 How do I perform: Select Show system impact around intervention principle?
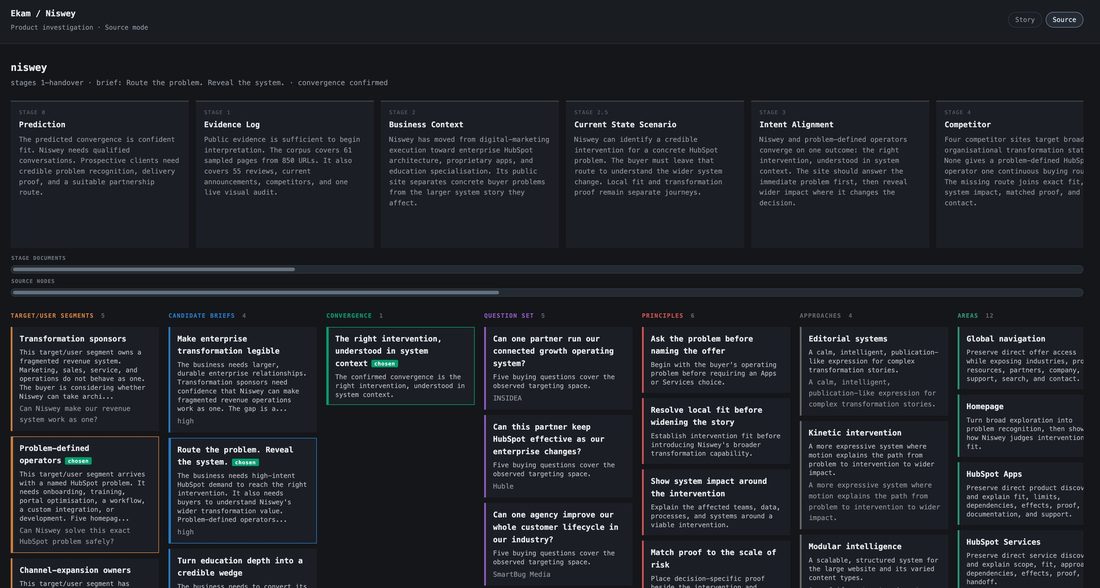click(x=716, y=502)
